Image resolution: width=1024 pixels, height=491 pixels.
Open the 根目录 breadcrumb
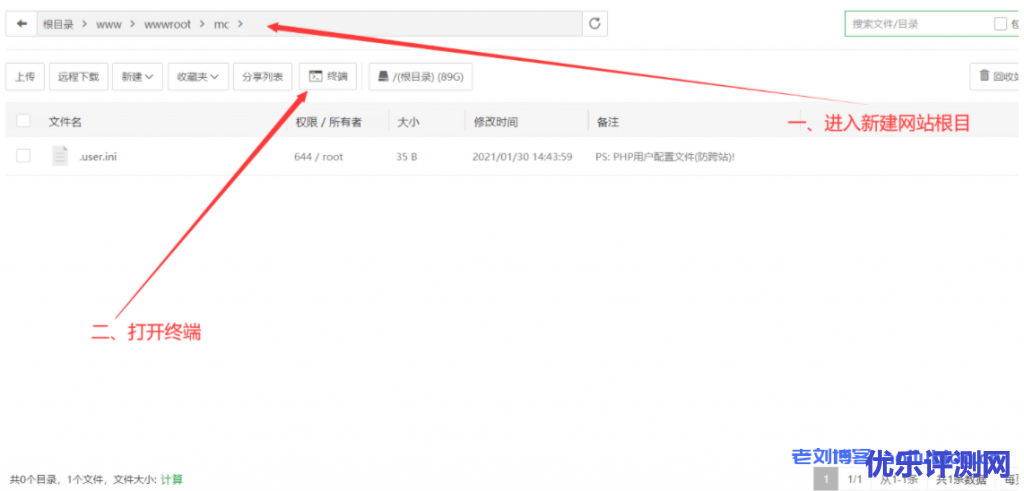[58, 25]
